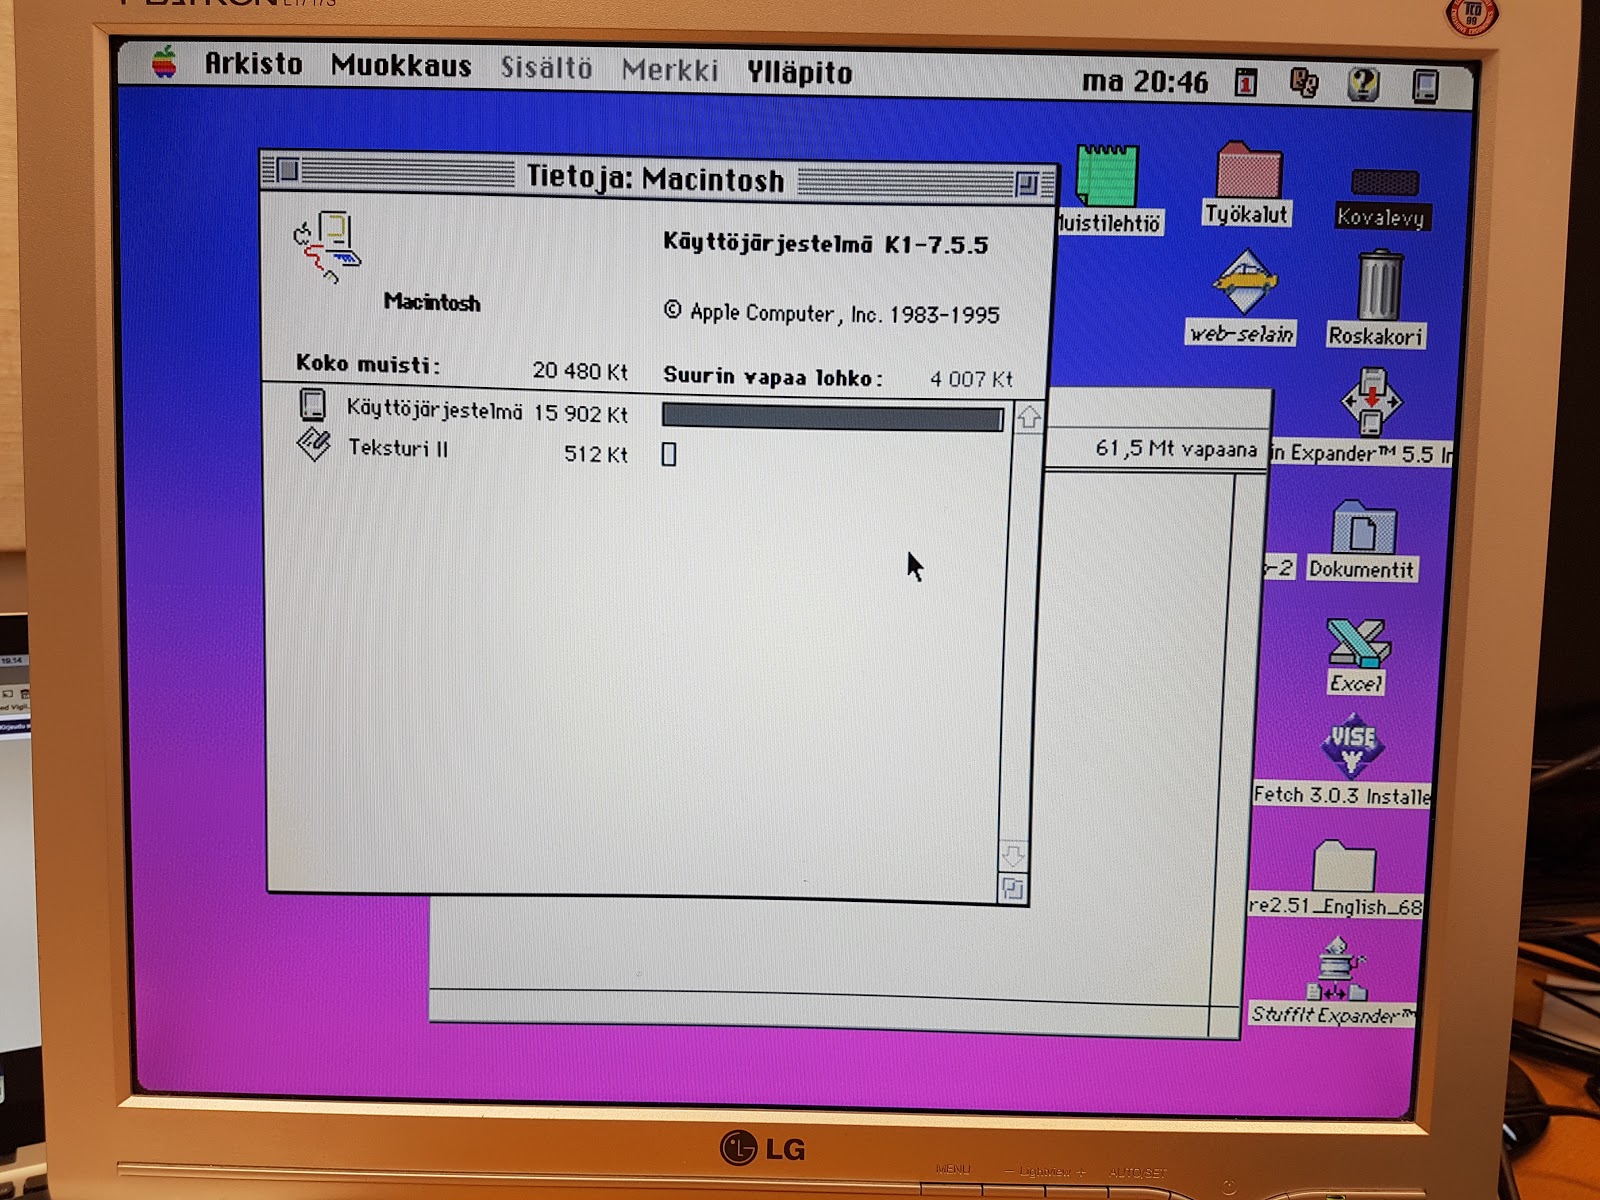Image resolution: width=1600 pixels, height=1200 pixels.
Task: Click the Macintosh label under computer icon
Action: pos(432,302)
